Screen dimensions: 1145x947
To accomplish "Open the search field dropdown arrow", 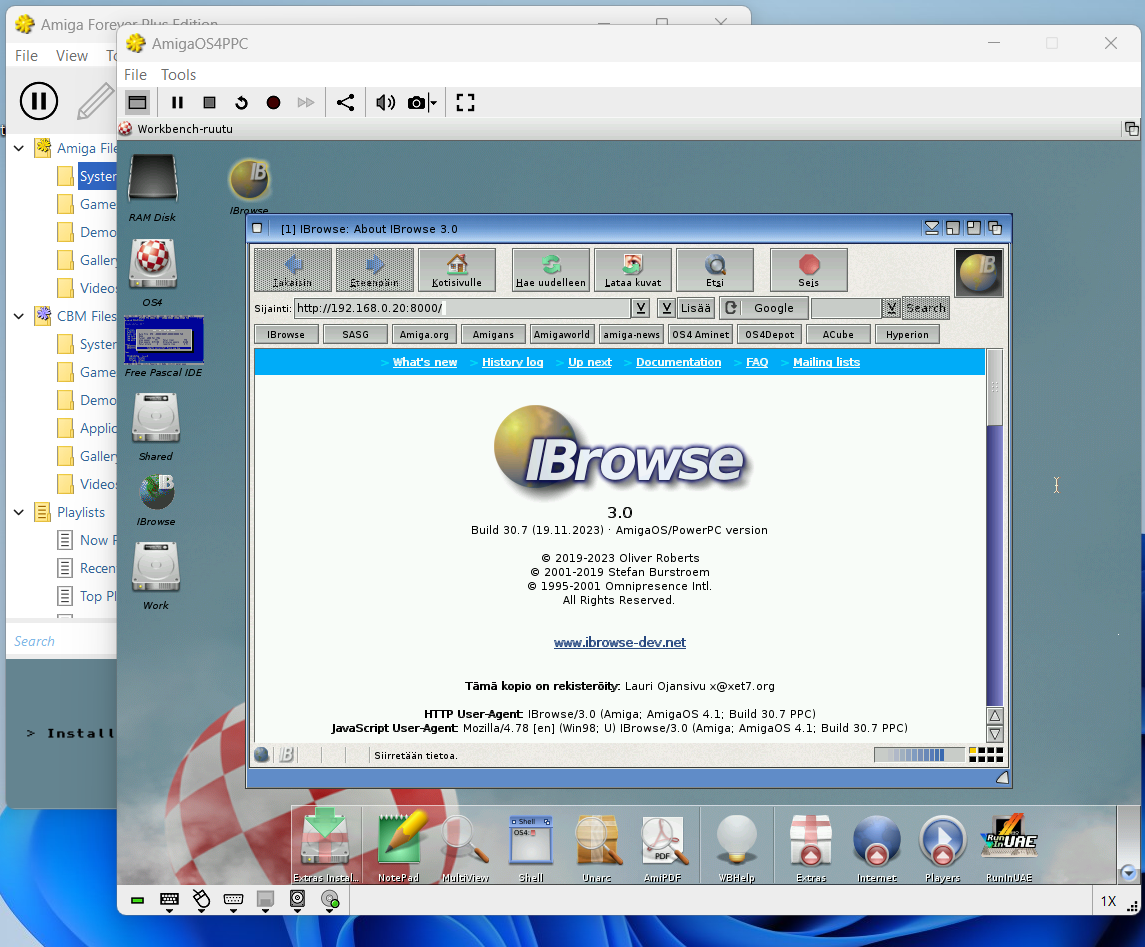I will coord(891,308).
